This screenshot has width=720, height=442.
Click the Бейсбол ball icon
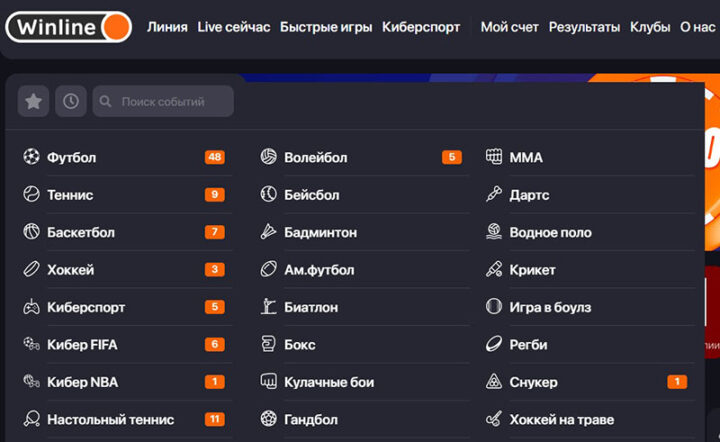[269, 194]
